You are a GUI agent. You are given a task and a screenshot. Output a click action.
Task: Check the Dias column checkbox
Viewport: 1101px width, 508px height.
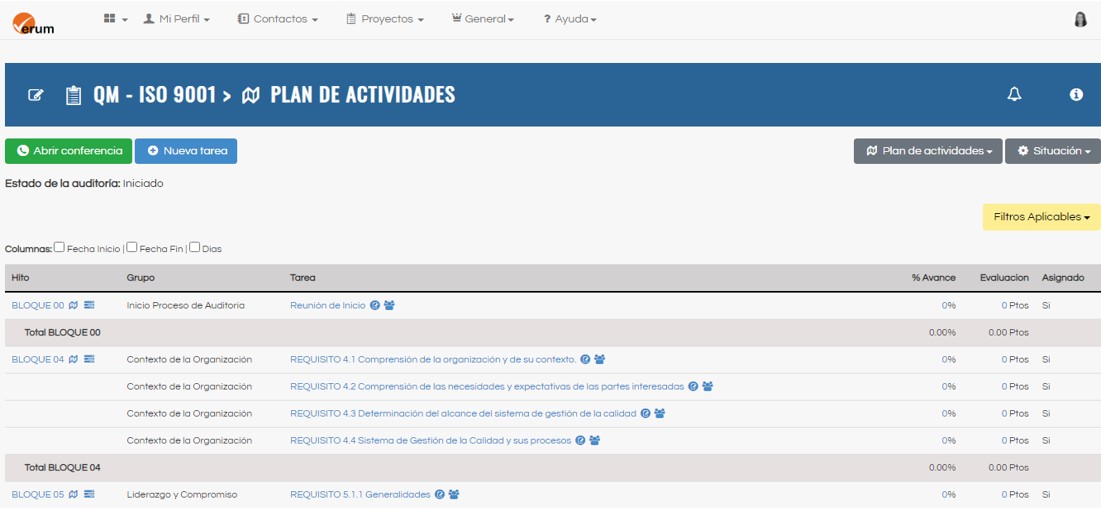195,247
